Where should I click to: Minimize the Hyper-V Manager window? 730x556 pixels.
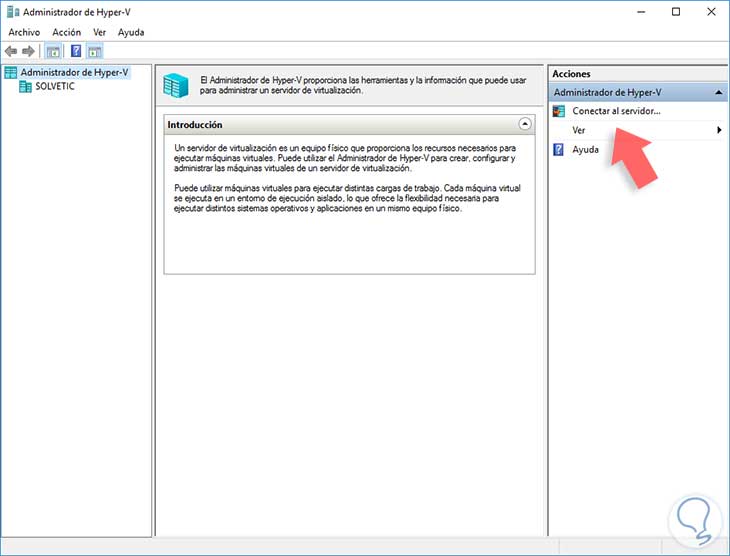point(641,12)
